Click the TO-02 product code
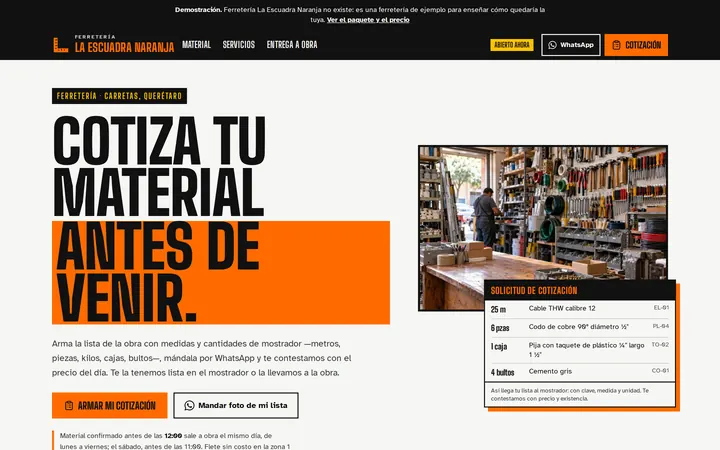Viewport: 720px width, 450px height. point(660,344)
